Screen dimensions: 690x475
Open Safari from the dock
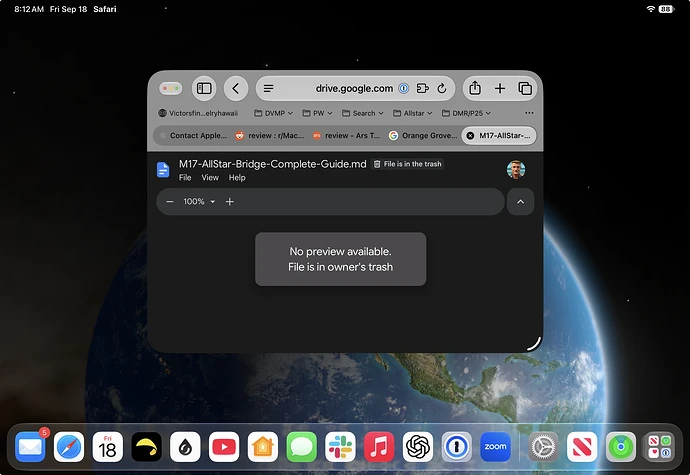[69, 447]
